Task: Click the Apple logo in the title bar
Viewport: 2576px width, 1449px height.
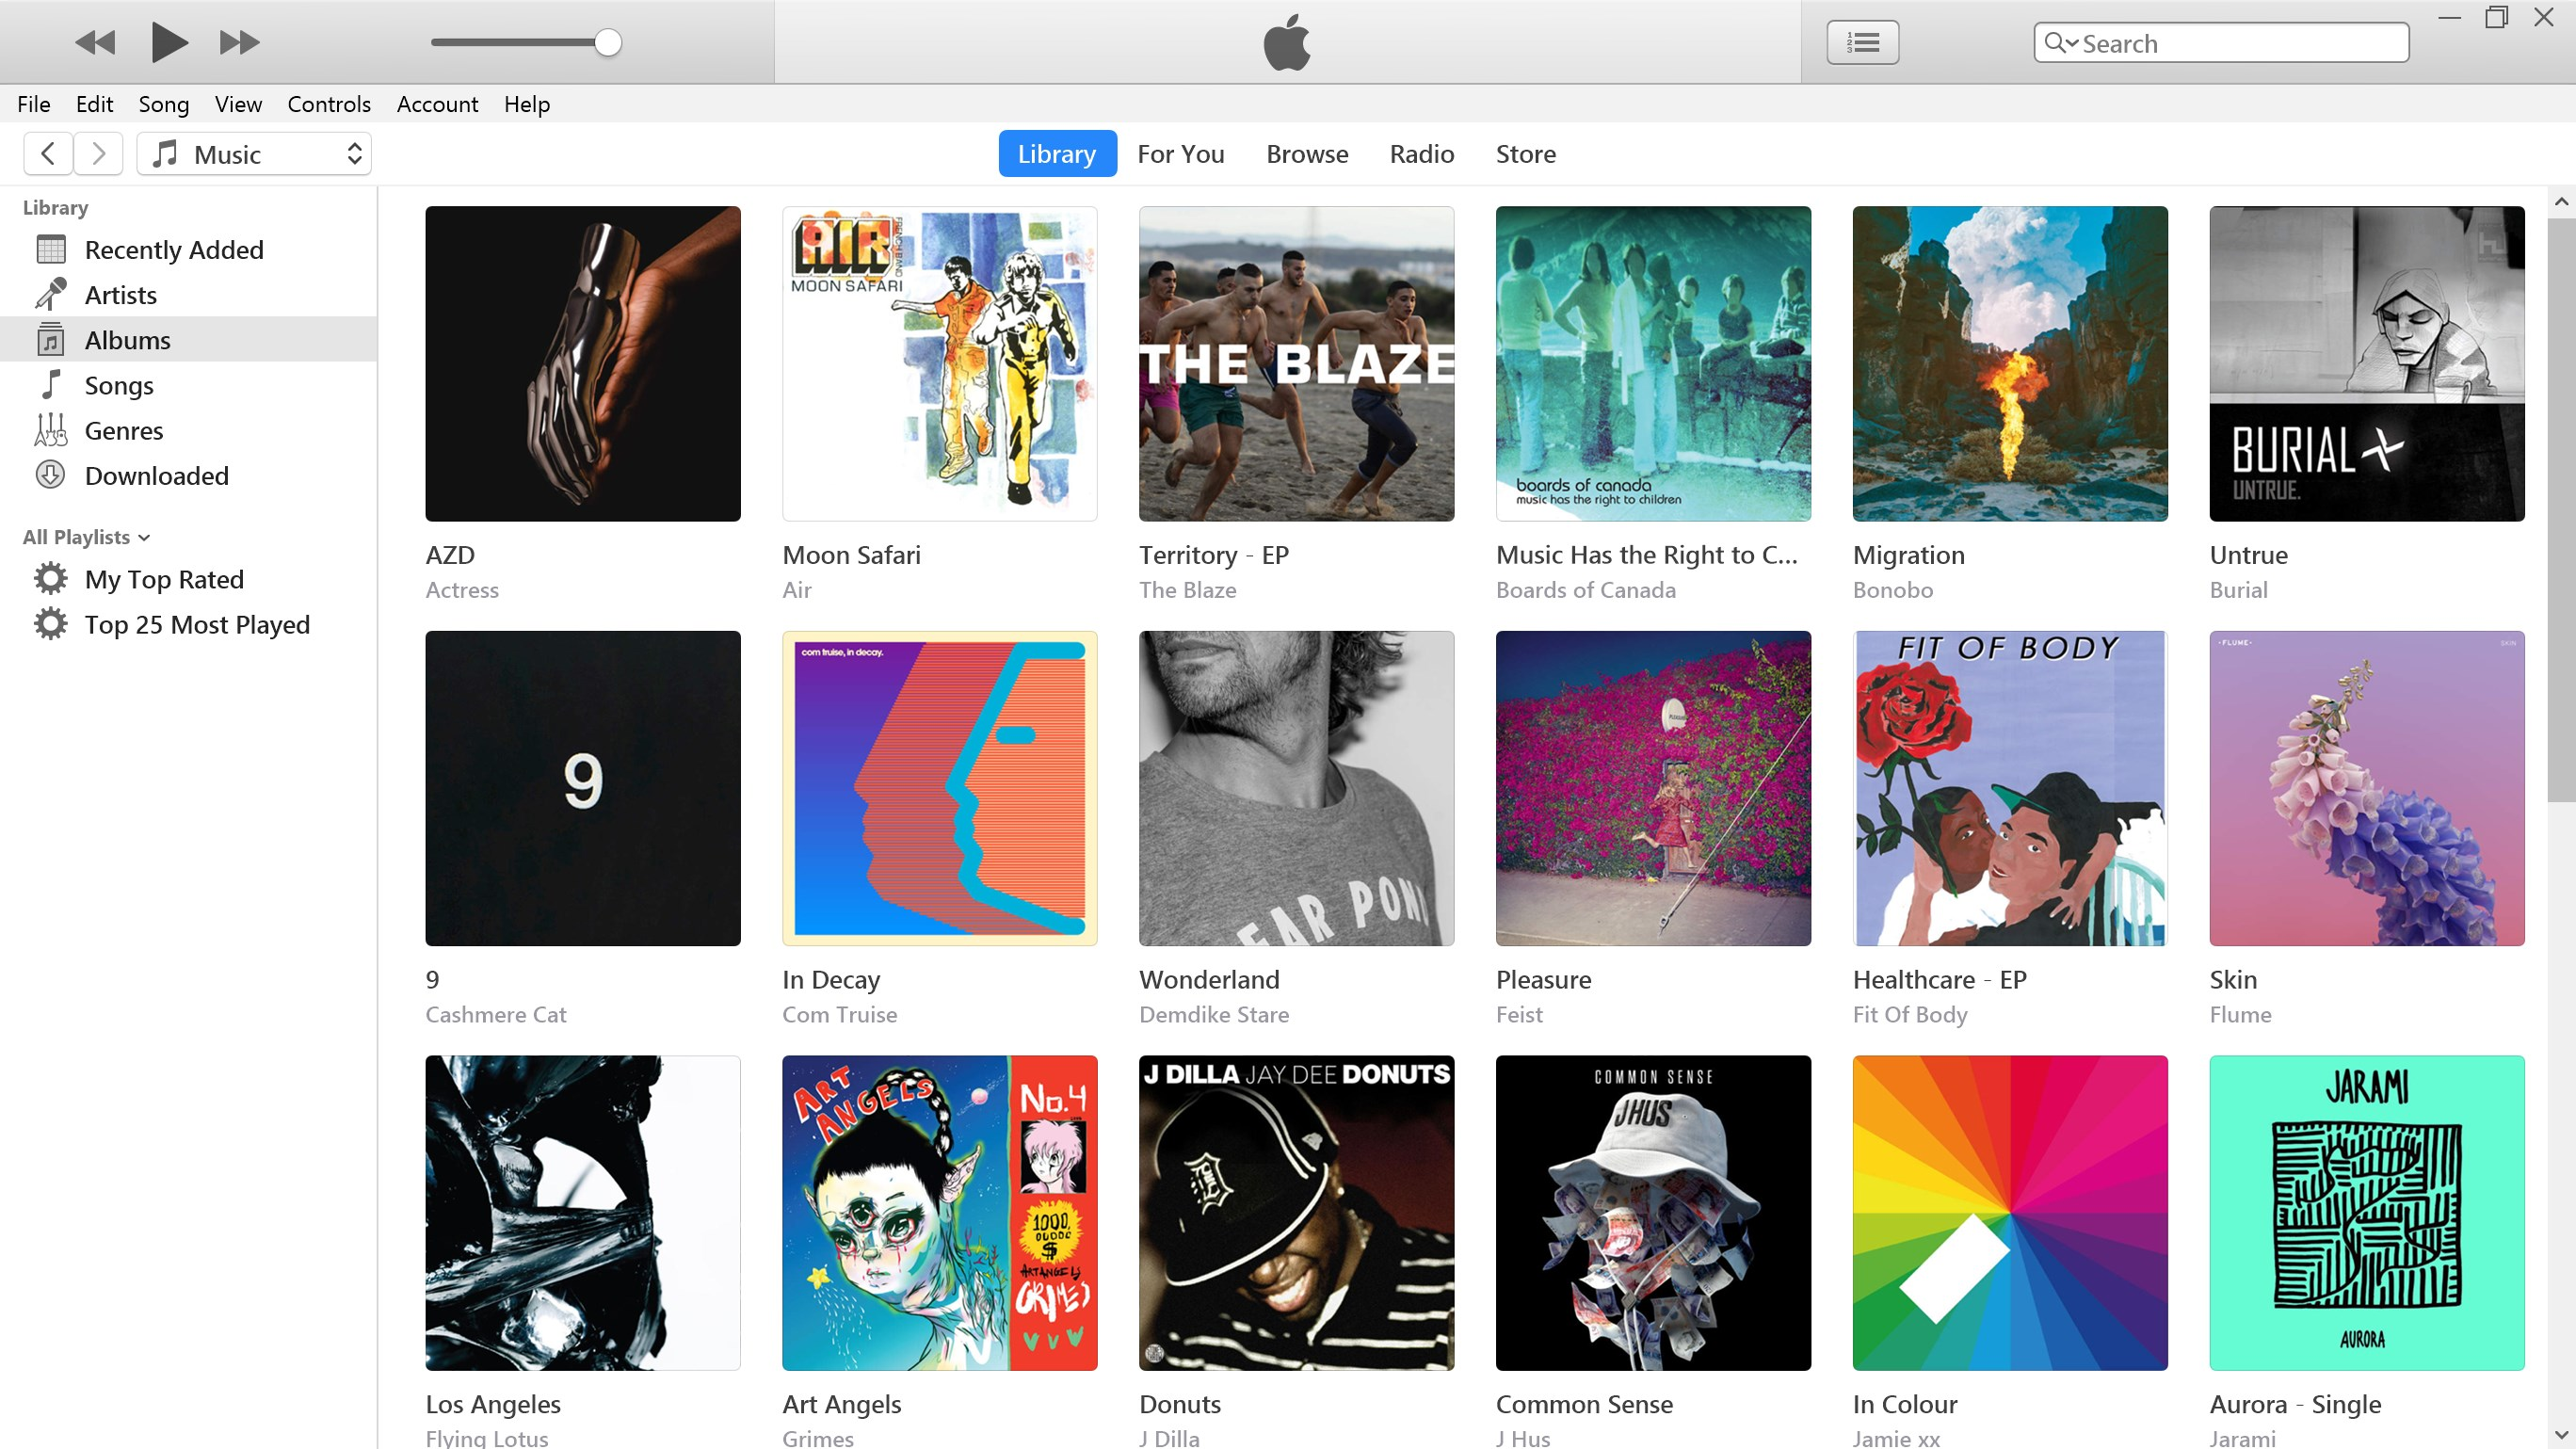Action: pyautogui.click(x=1288, y=42)
